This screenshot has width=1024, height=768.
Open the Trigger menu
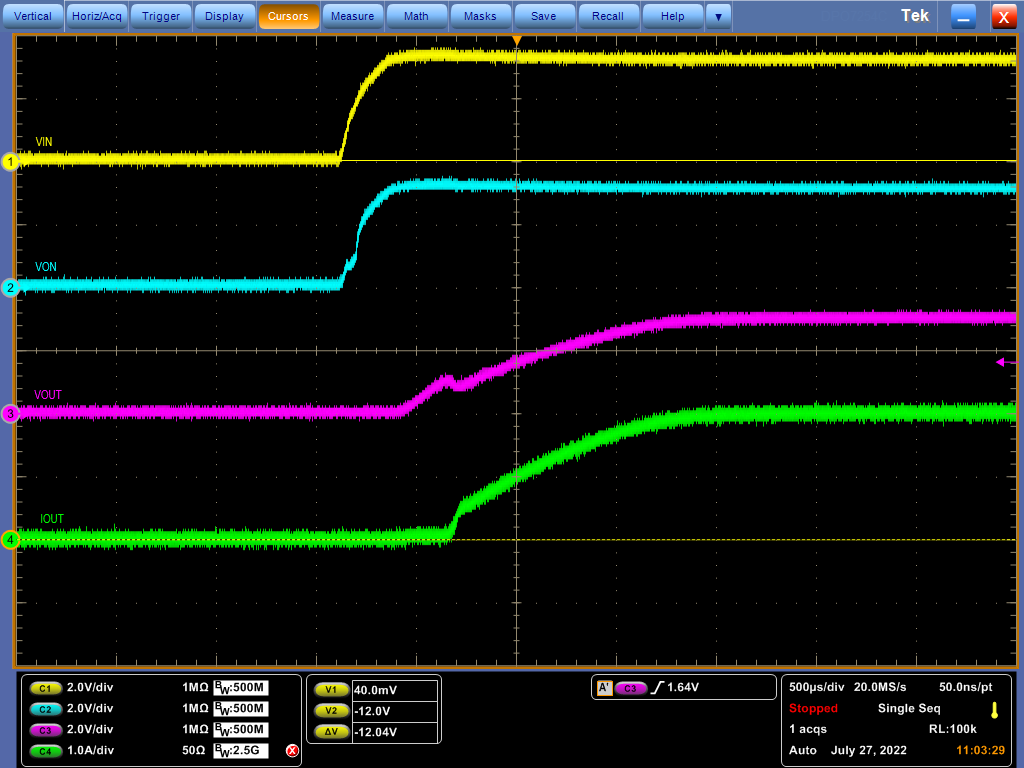click(x=161, y=16)
